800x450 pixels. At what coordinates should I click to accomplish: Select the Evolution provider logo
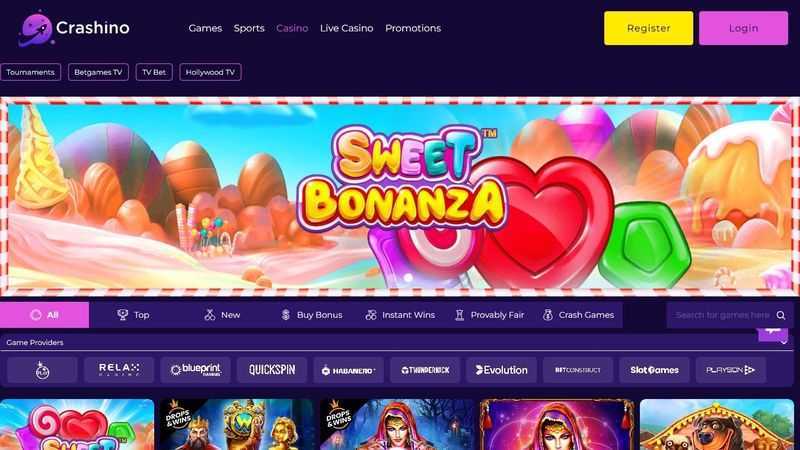tap(502, 370)
